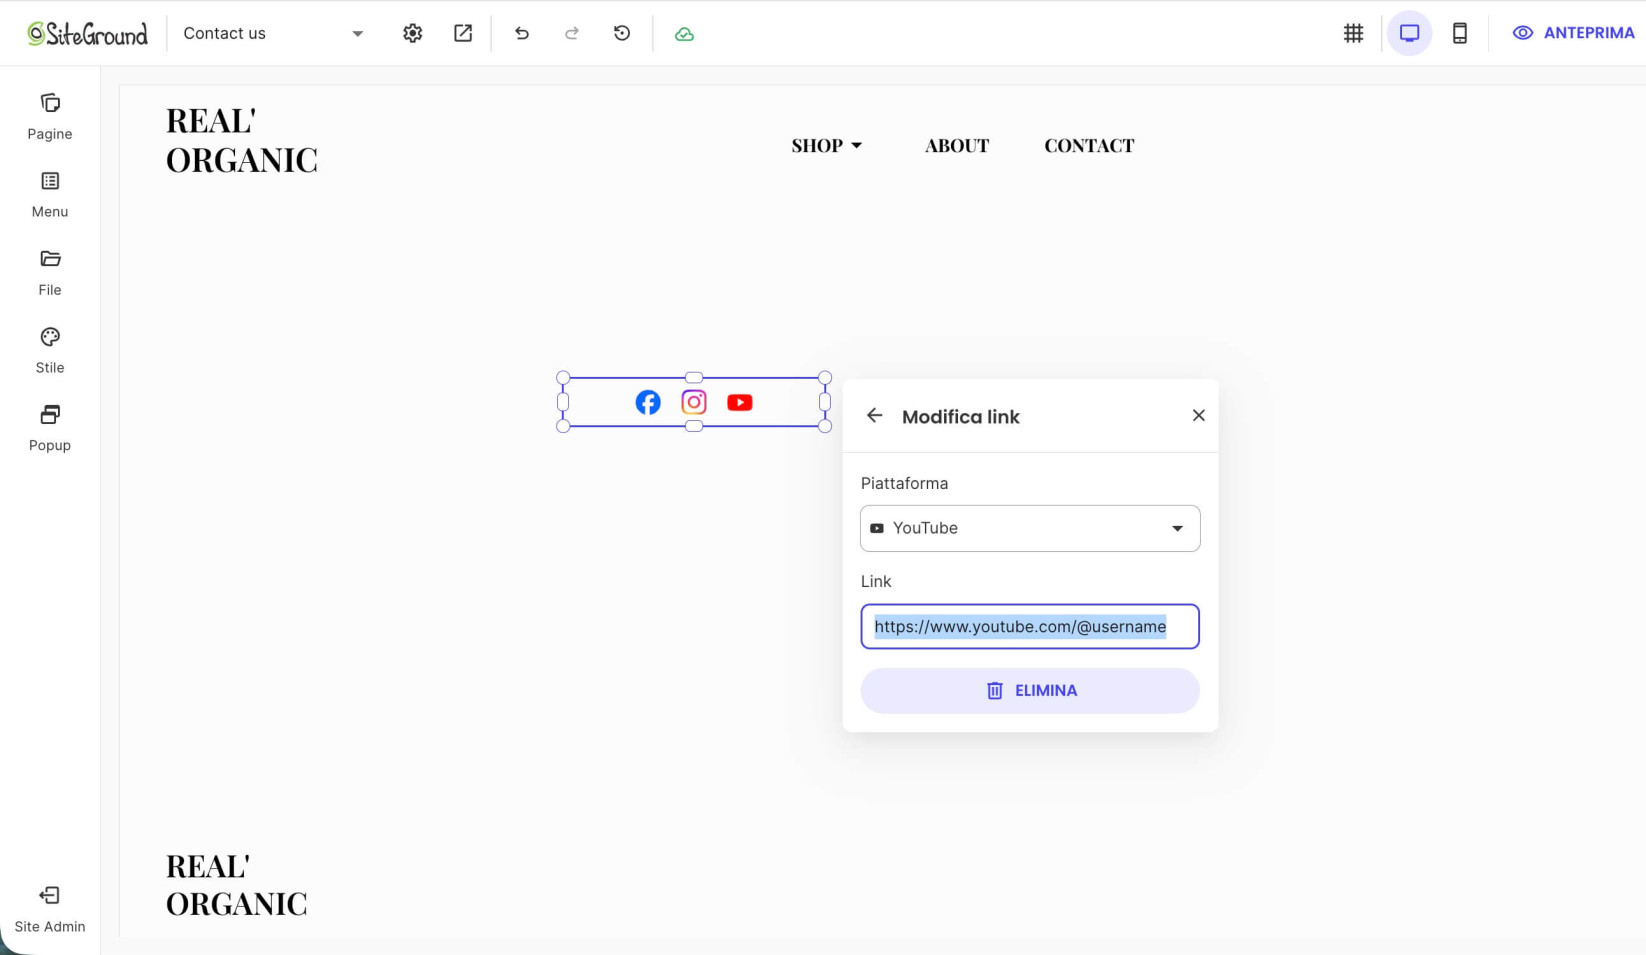Close the Modifica link panel
This screenshot has height=955, width=1646.
(x=1198, y=415)
